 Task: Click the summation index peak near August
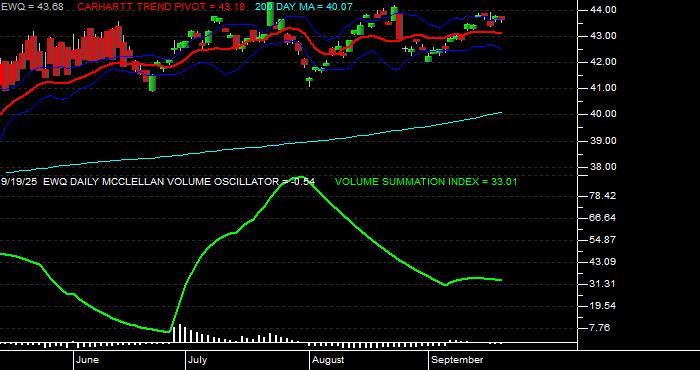pos(301,178)
